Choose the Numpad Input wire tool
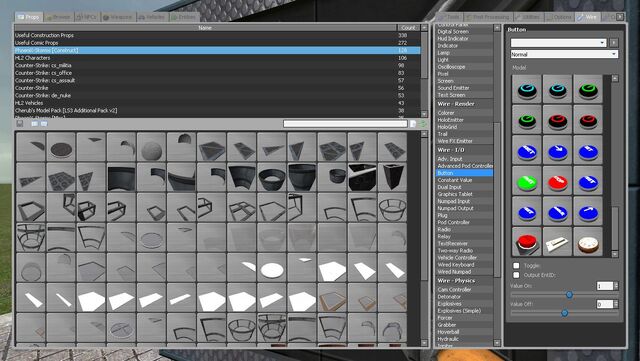Viewport: 640px width, 361px height. click(464, 201)
